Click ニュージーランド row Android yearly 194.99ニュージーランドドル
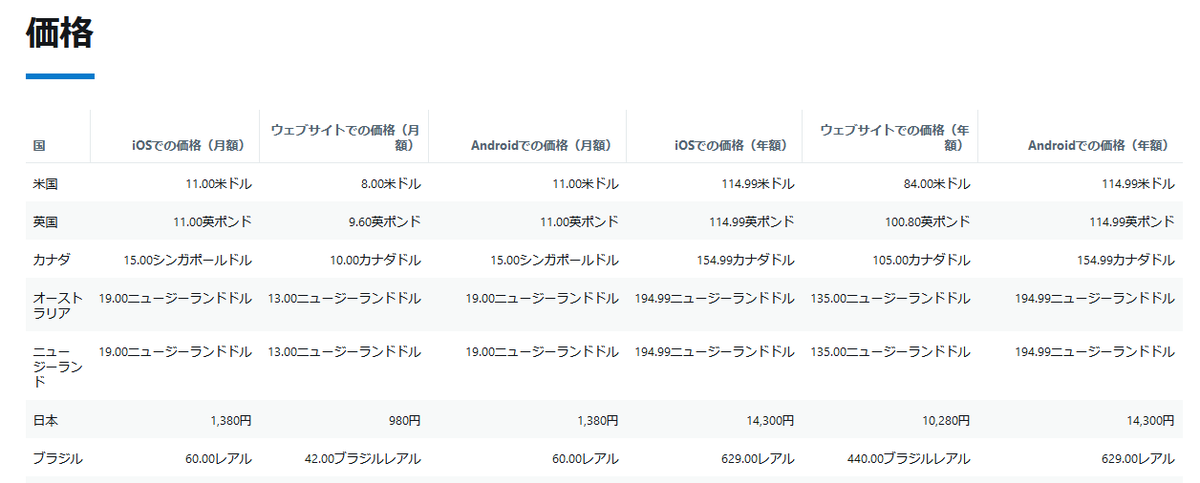 [1095, 351]
